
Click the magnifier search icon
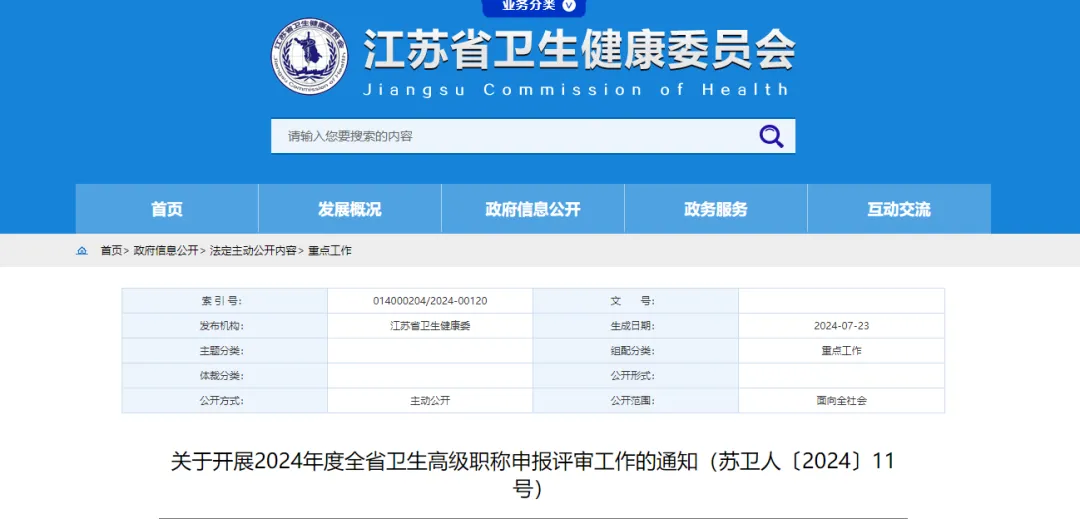[771, 136]
